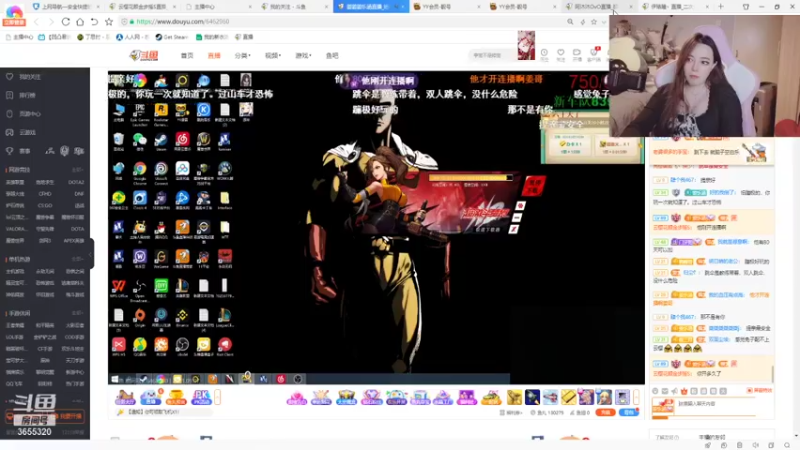Open the Get Steam bookmark

tap(172, 37)
